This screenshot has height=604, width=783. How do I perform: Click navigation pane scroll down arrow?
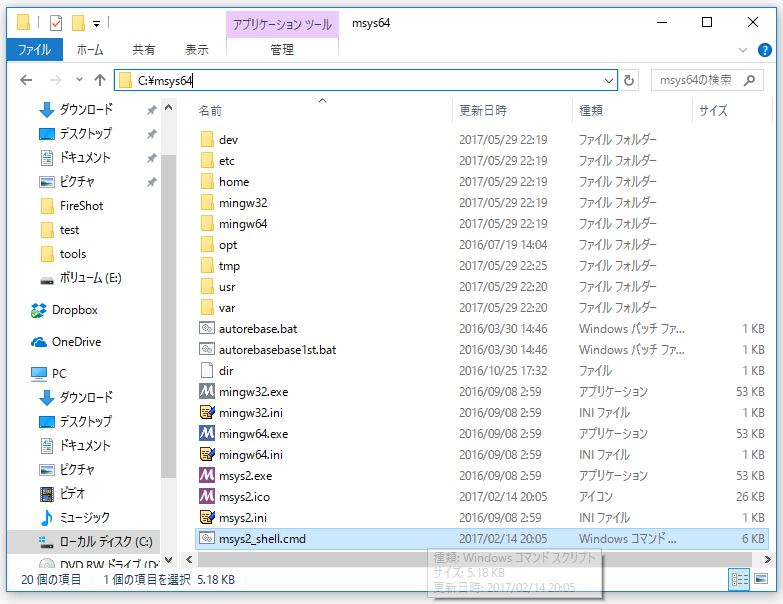tap(169, 560)
